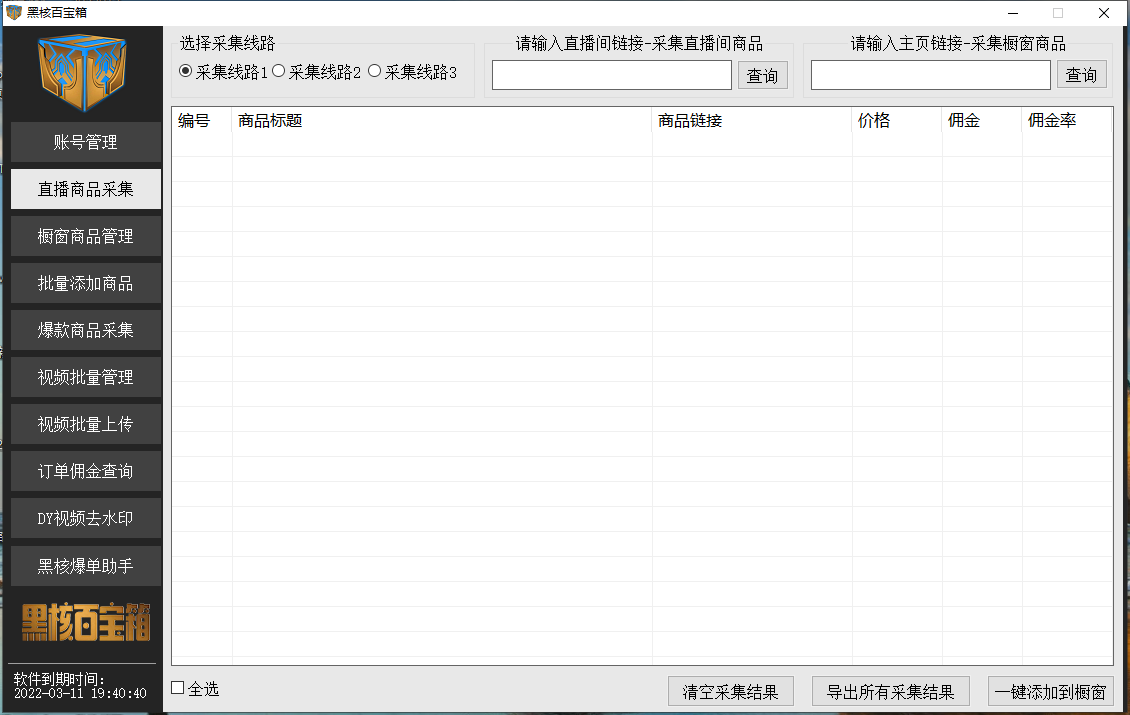Open 爆款商品采集 section
The image size is (1130, 715).
86,330
